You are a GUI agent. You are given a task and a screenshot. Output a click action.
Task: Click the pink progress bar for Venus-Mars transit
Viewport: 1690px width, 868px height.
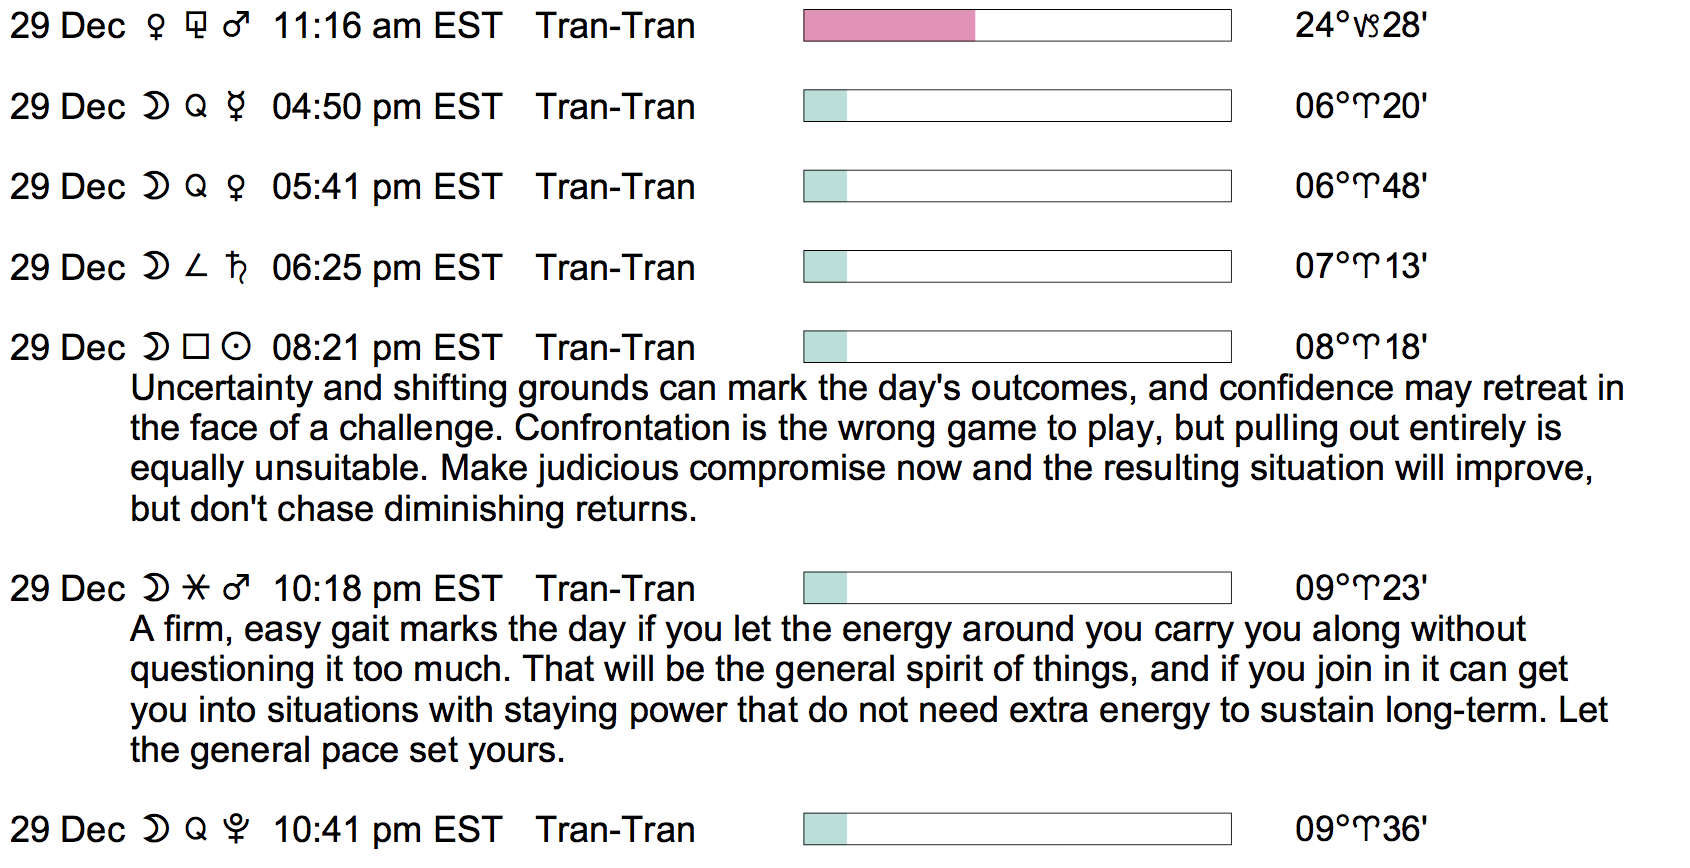[889, 26]
